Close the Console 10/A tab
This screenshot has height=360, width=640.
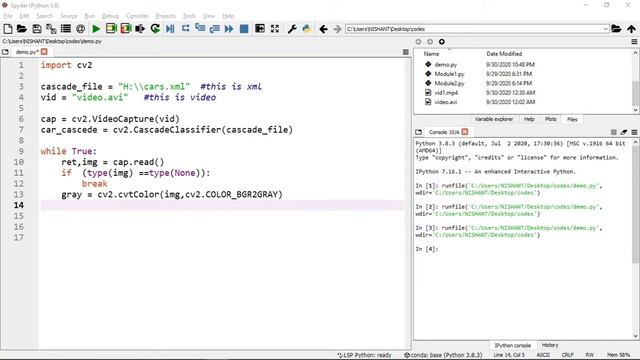coord(465,132)
